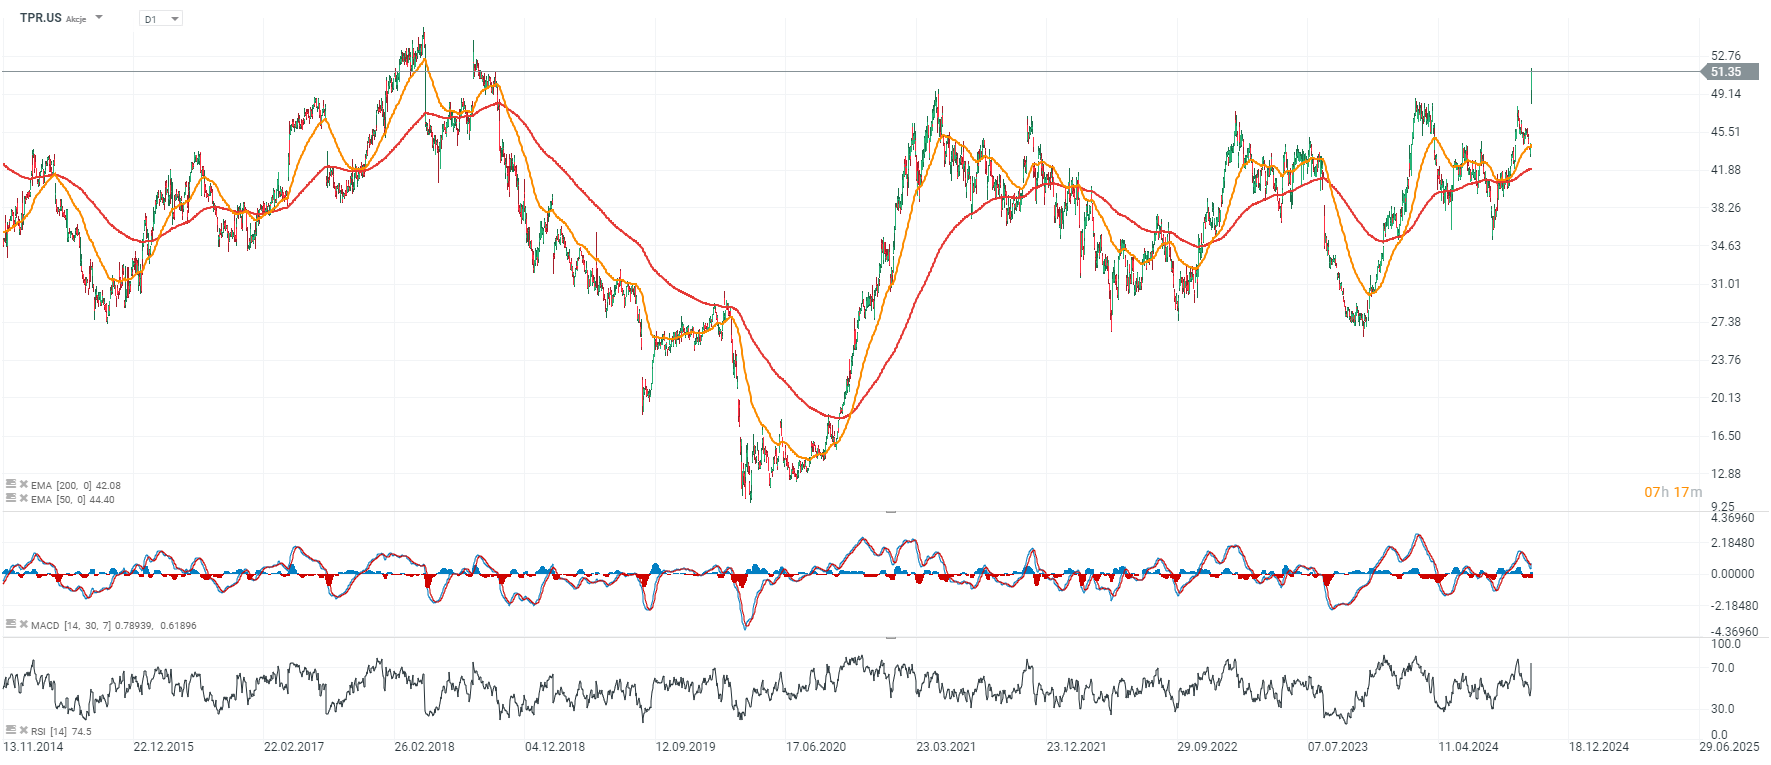Click the 11.04.2024 date on time axis
The height and width of the screenshot is (765, 1771).
tap(1468, 747)
